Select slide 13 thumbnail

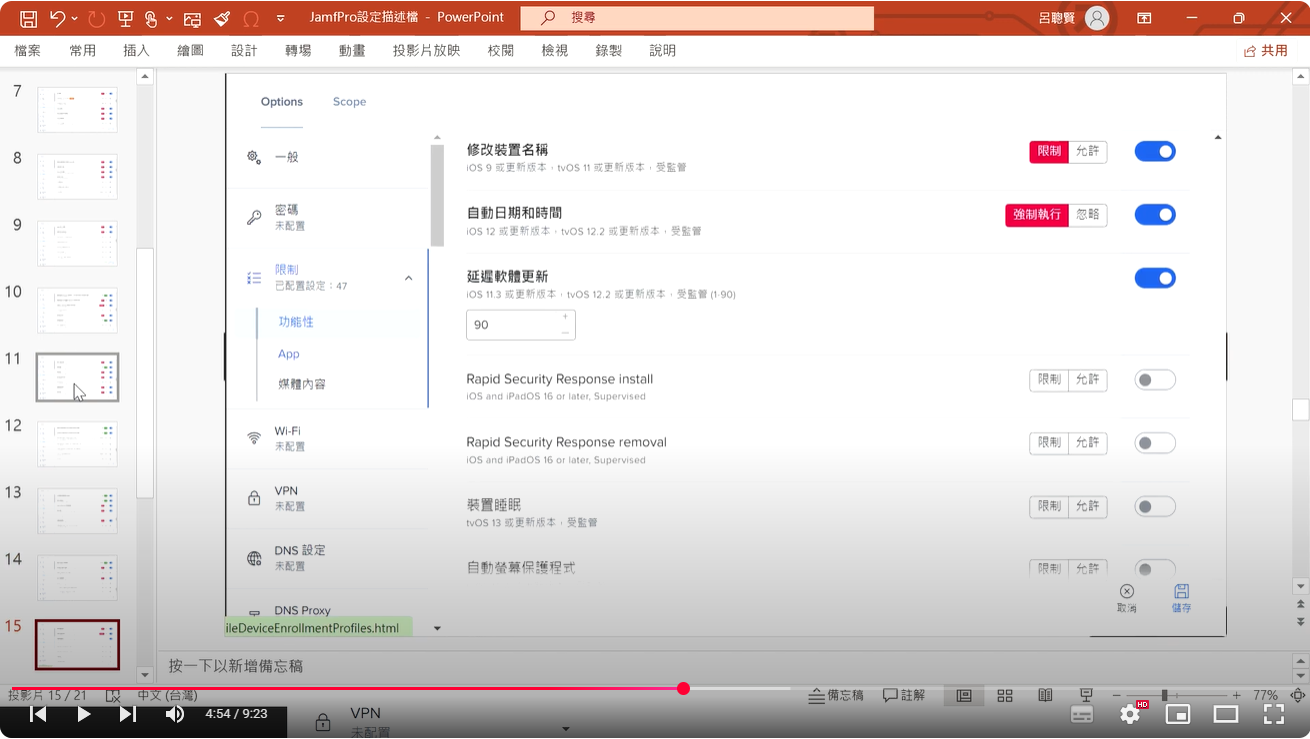[77, 511]
